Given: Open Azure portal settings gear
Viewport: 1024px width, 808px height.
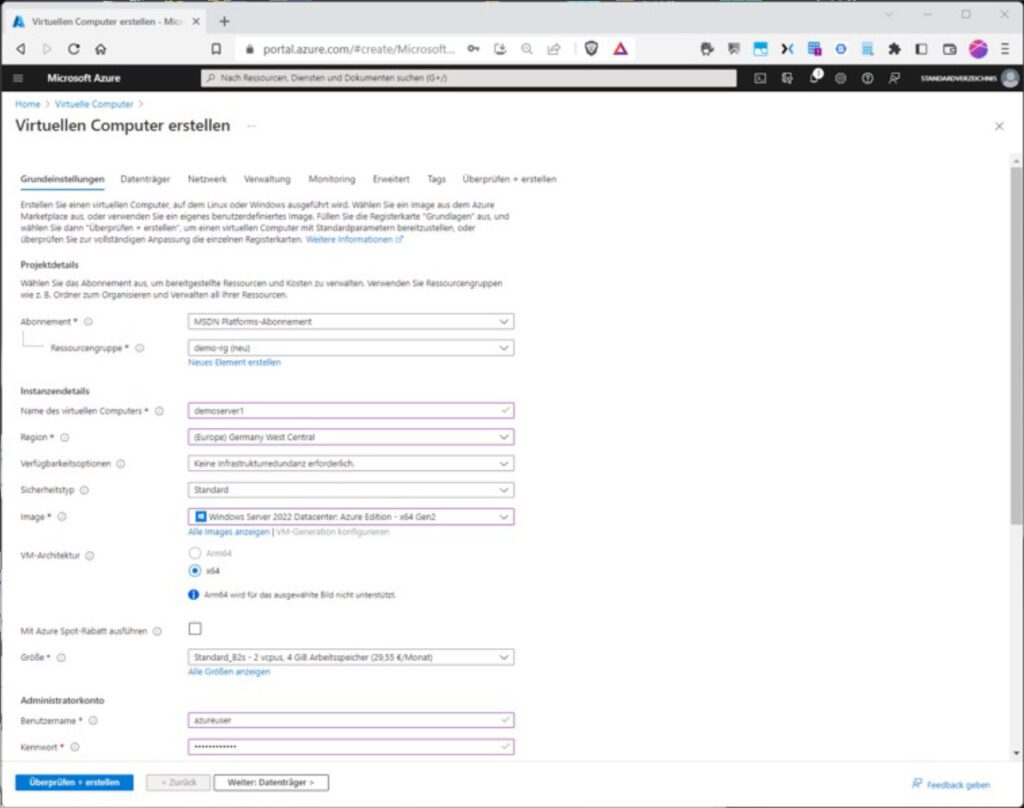Looking at the screenshot, I should pyautogui.click(x=840, y=78).
